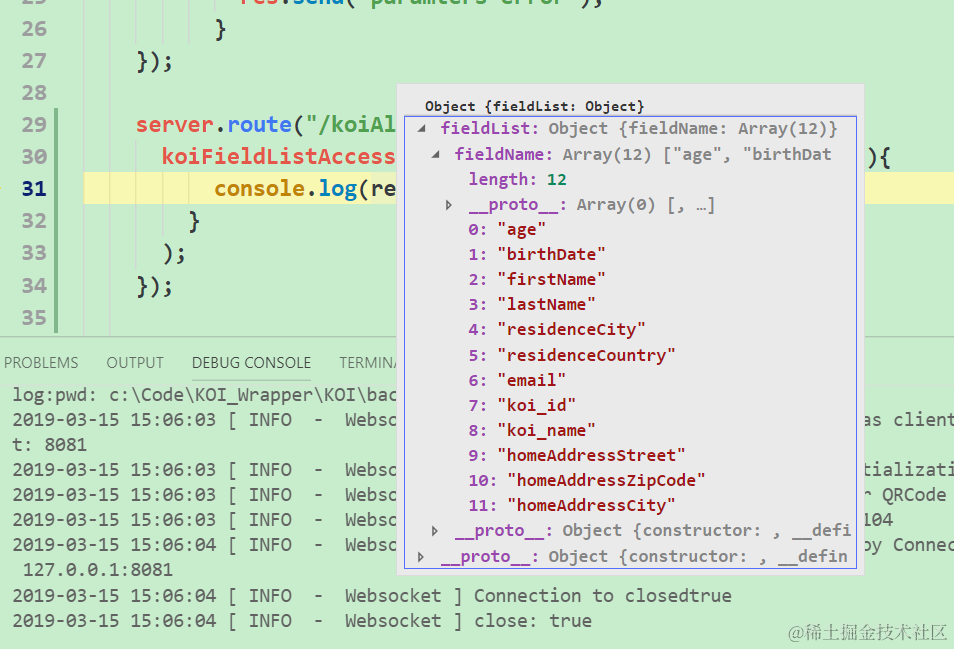
Task: Click array item 8 "koi_name"
Action: tap(532, 431)
